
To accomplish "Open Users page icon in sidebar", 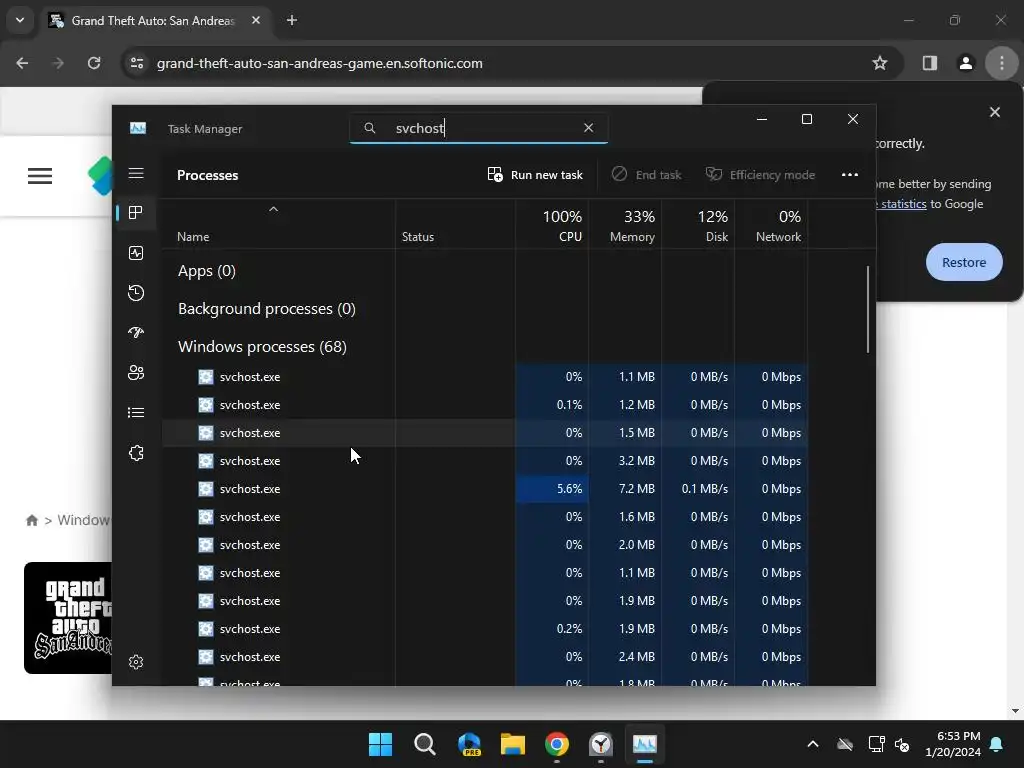I will (136, 372).
